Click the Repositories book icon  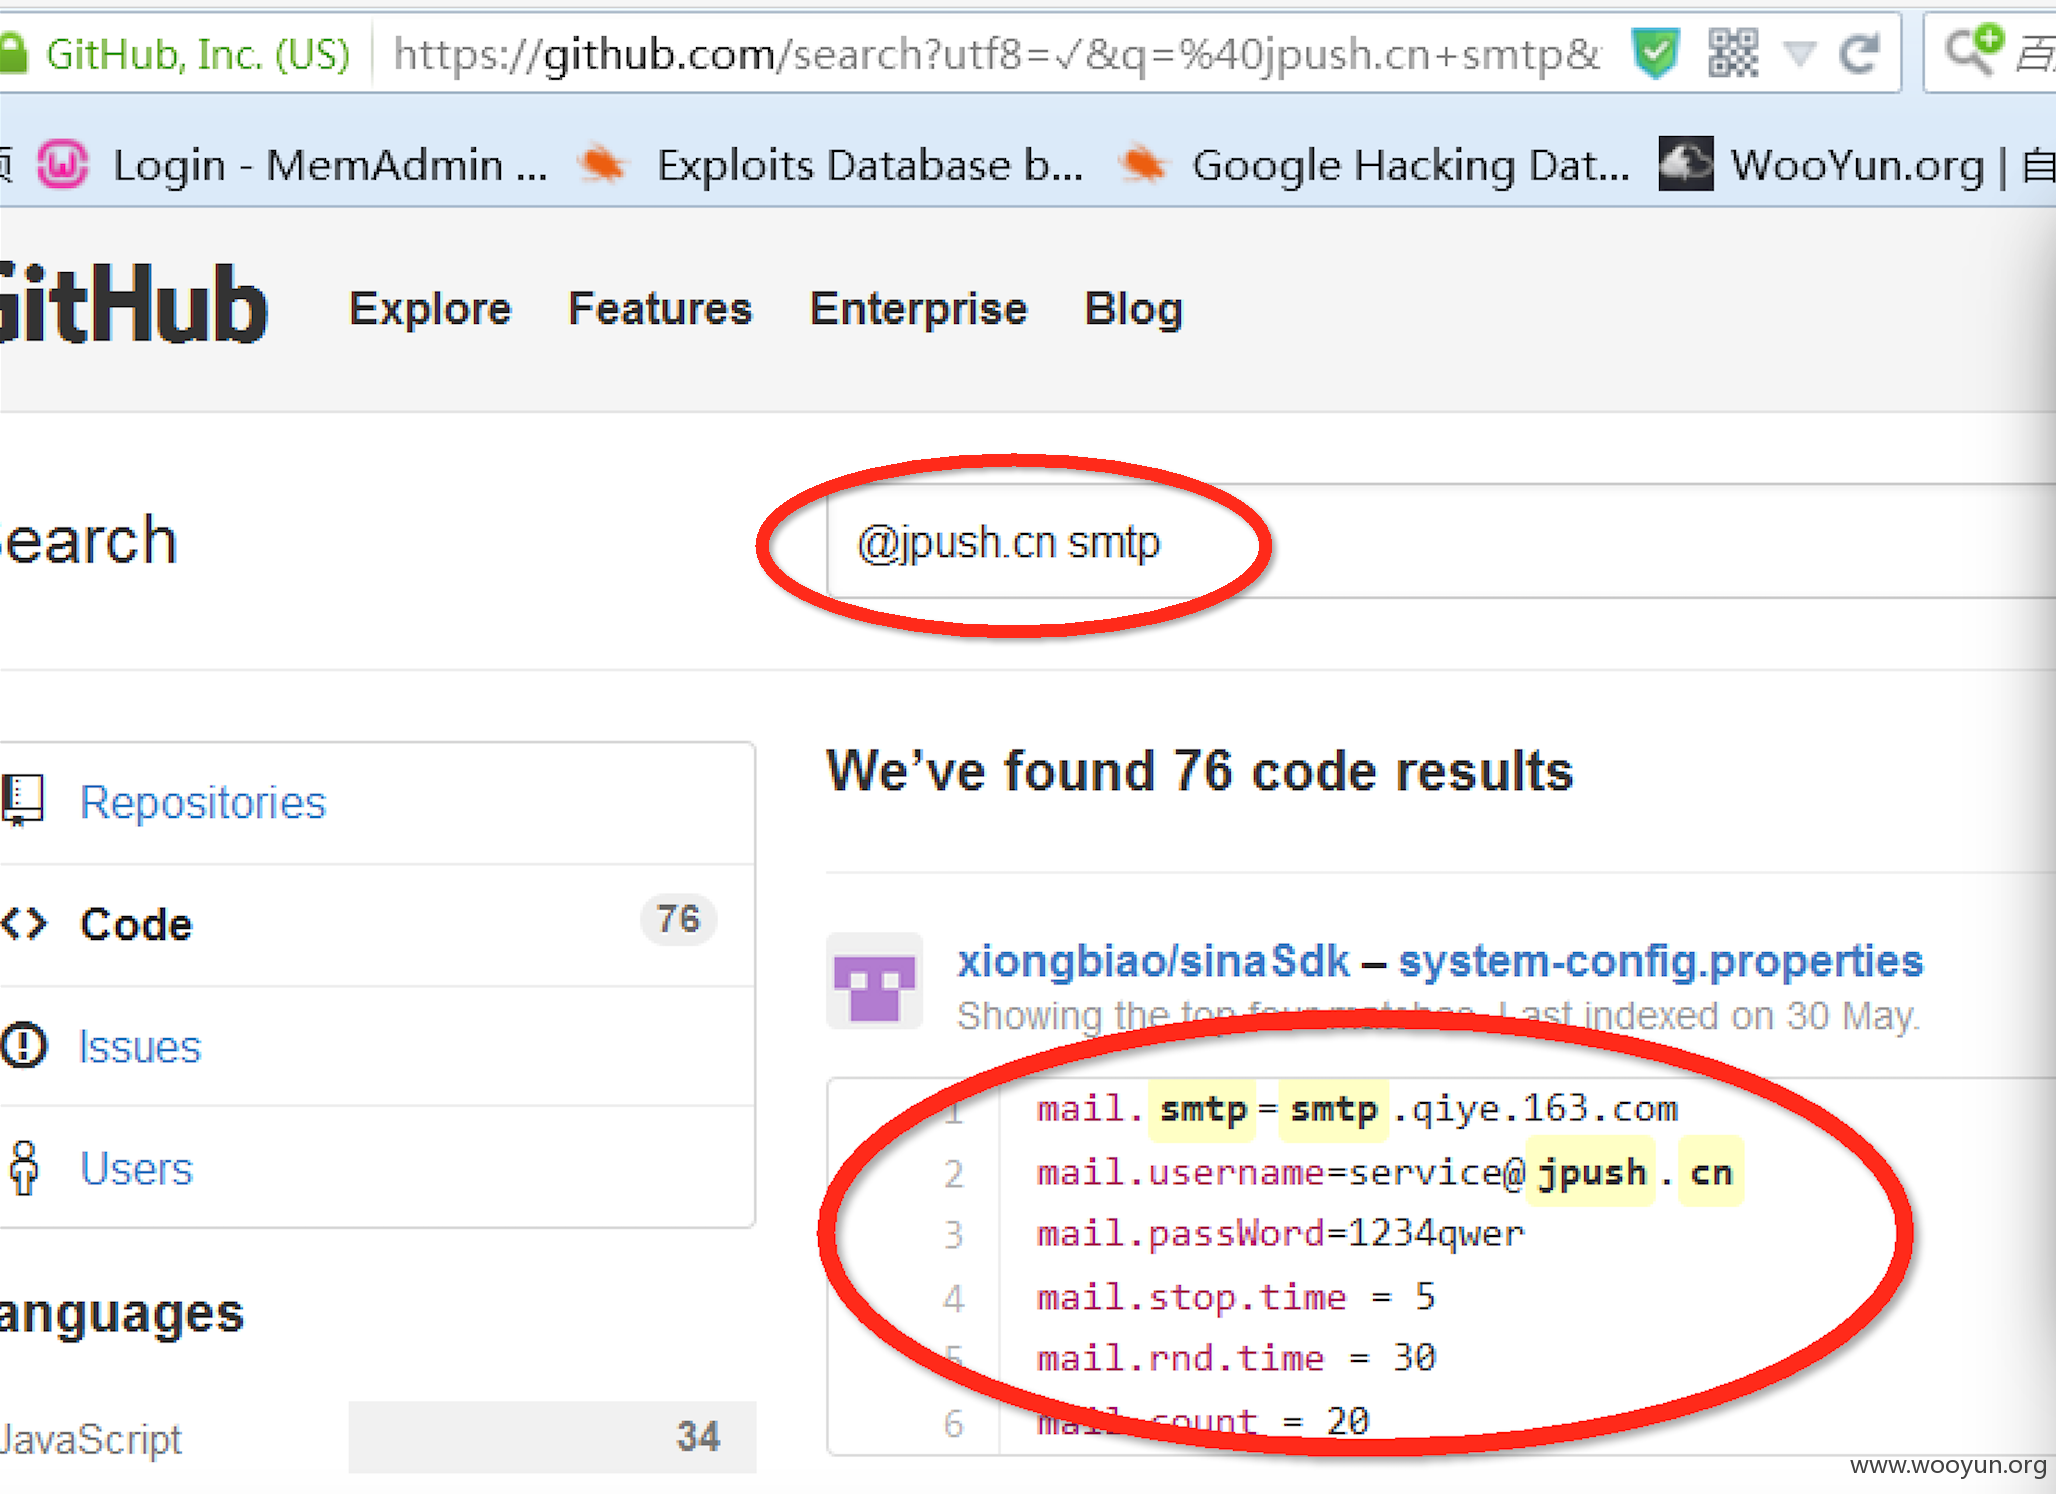tap(22, 801)
